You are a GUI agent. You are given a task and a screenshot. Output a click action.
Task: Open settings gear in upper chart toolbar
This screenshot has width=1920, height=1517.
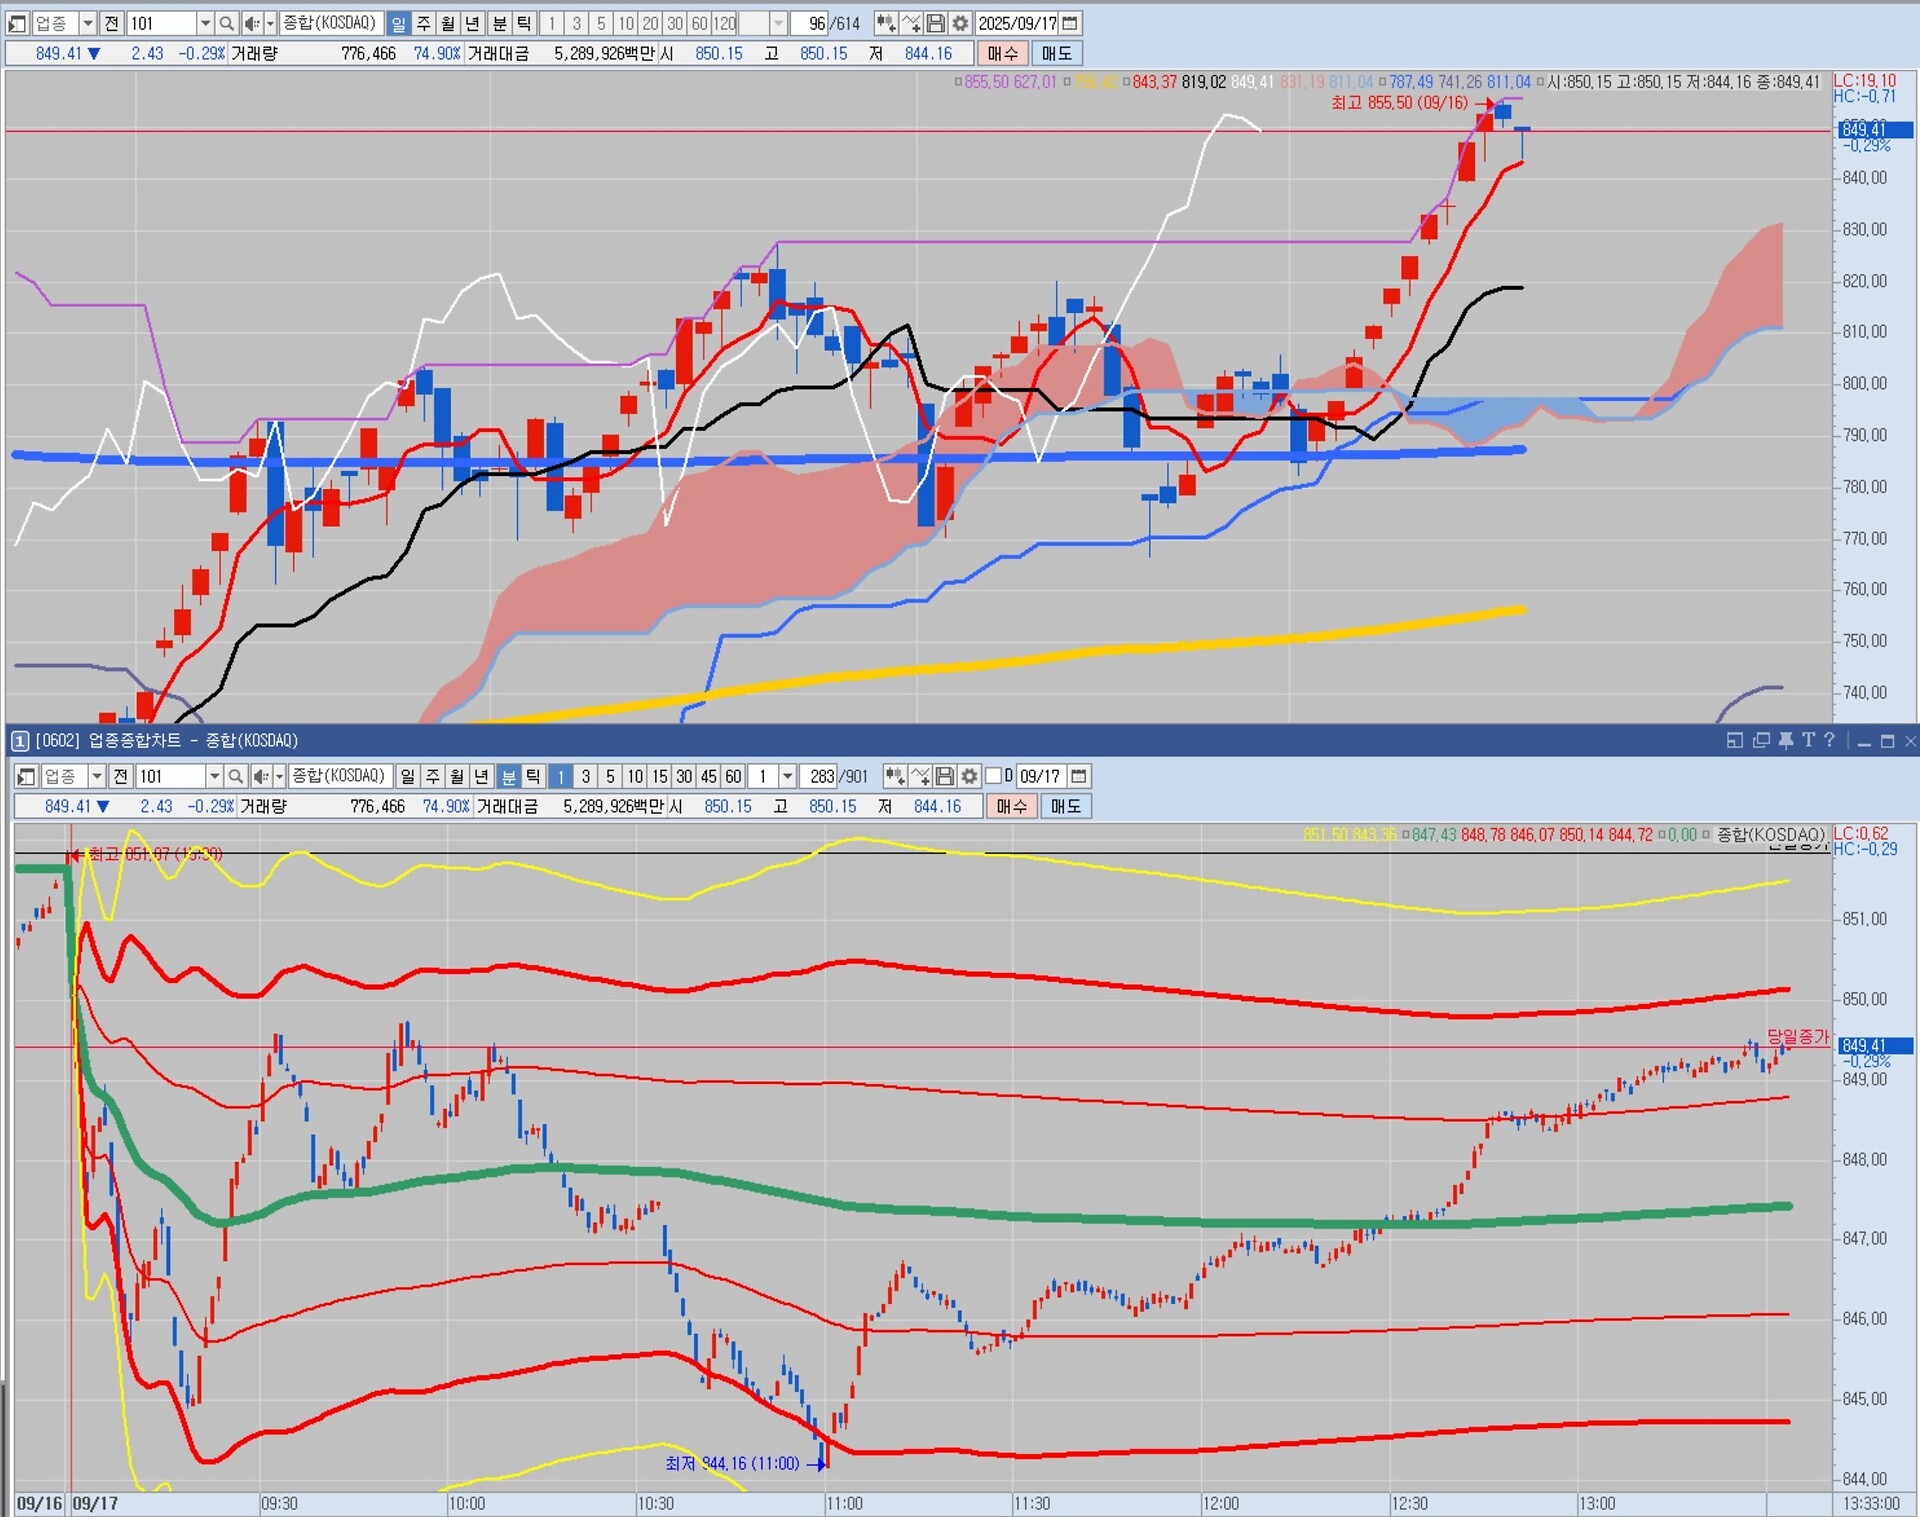960,23
